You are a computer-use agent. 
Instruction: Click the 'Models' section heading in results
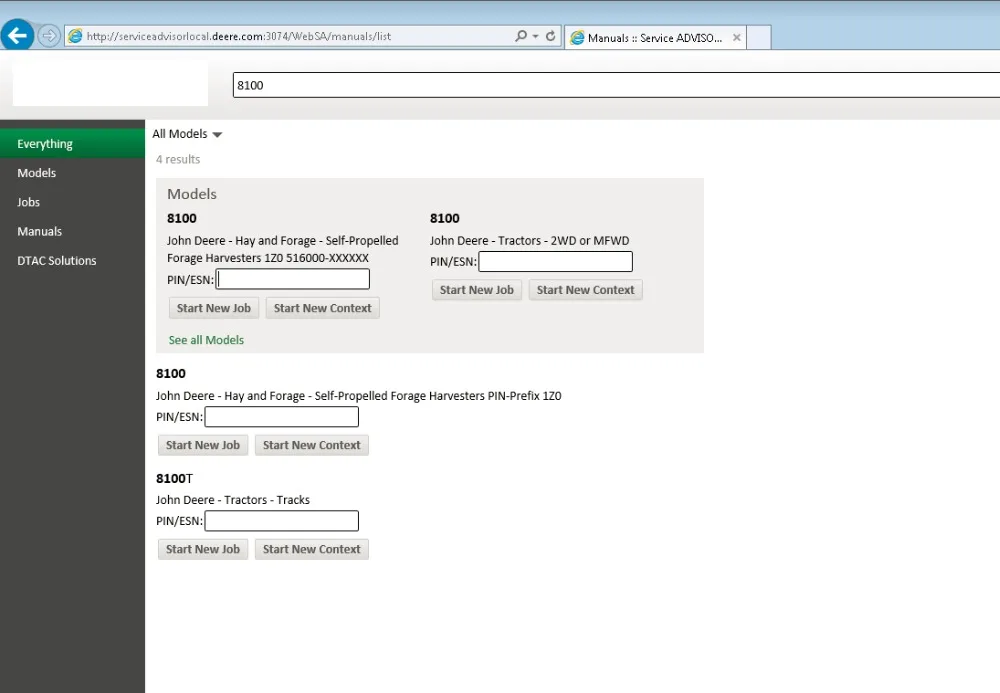coord(192,194)
